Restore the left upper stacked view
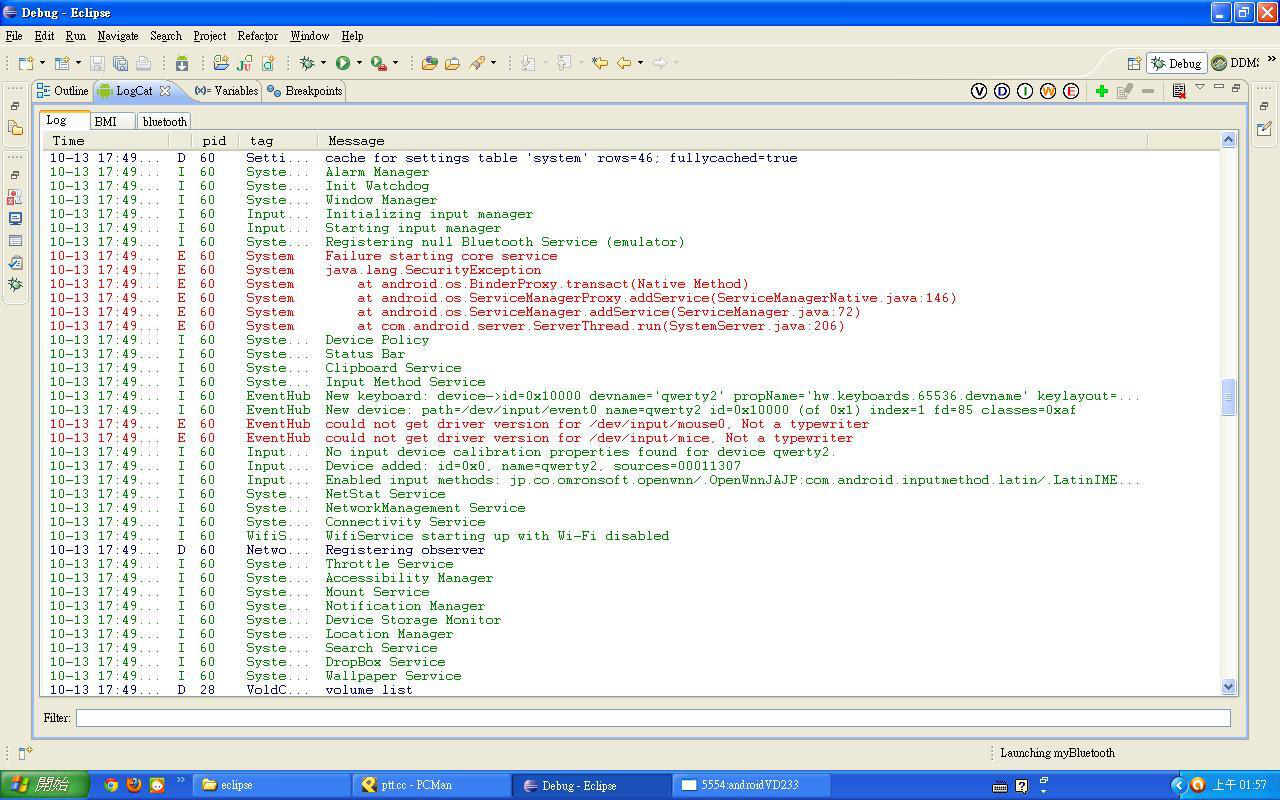This screenshot has width=1280, height=800. pos(15,106)
